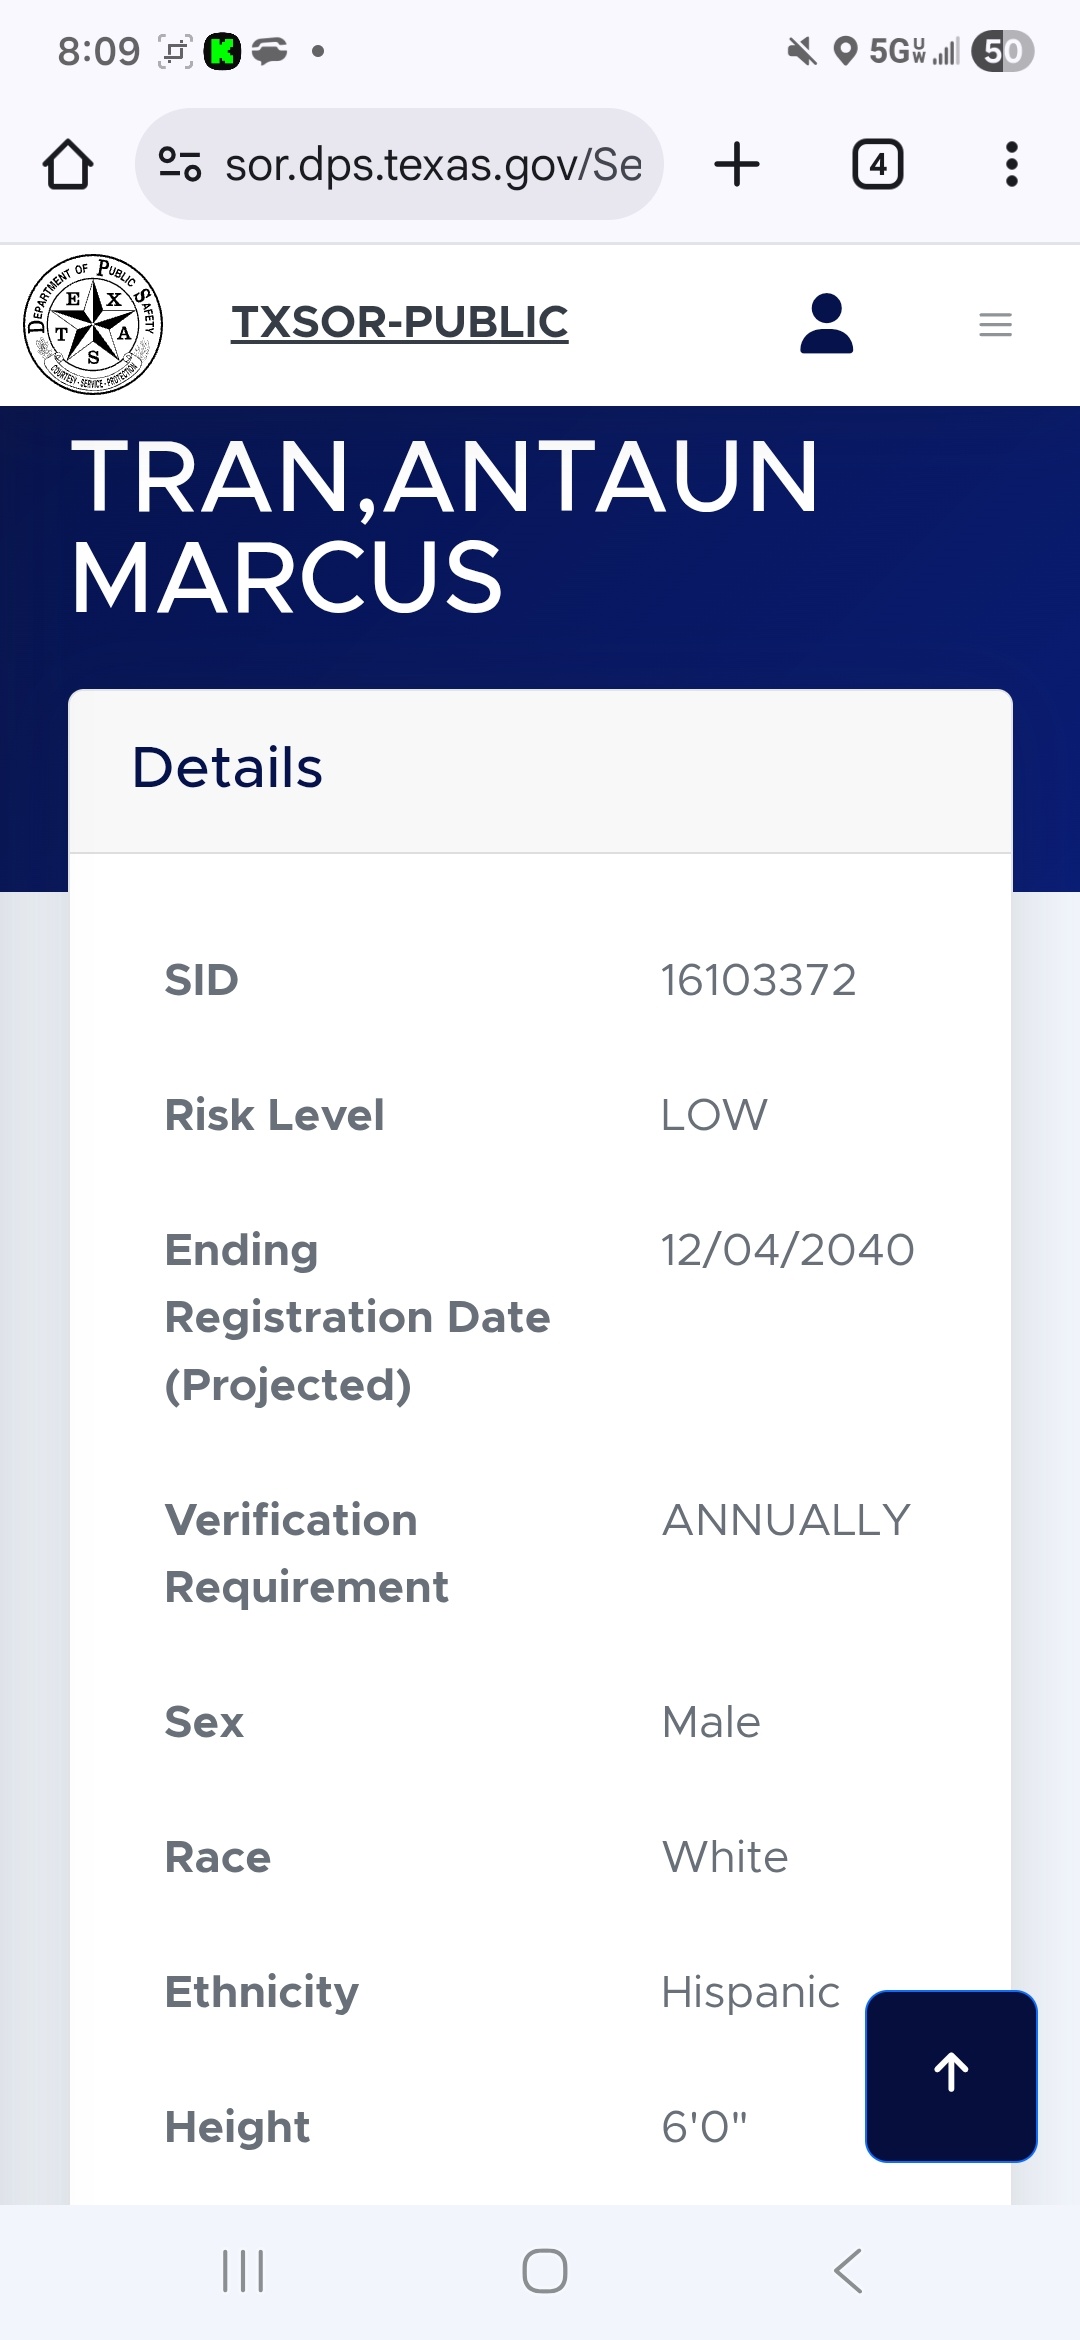Open the TXSOR-PUBLIC home link
This screenshot has height=2340, width=1080.
point(399,323)
